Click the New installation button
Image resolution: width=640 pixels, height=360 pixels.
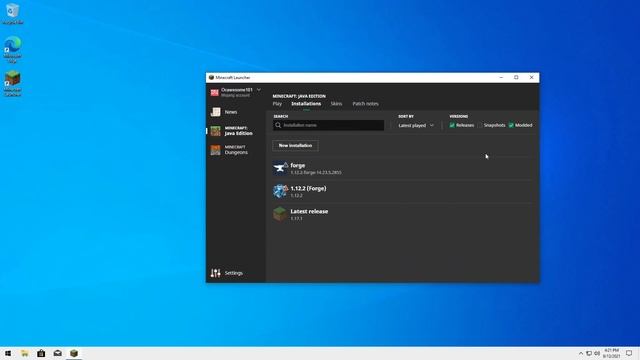click(296, 146)
